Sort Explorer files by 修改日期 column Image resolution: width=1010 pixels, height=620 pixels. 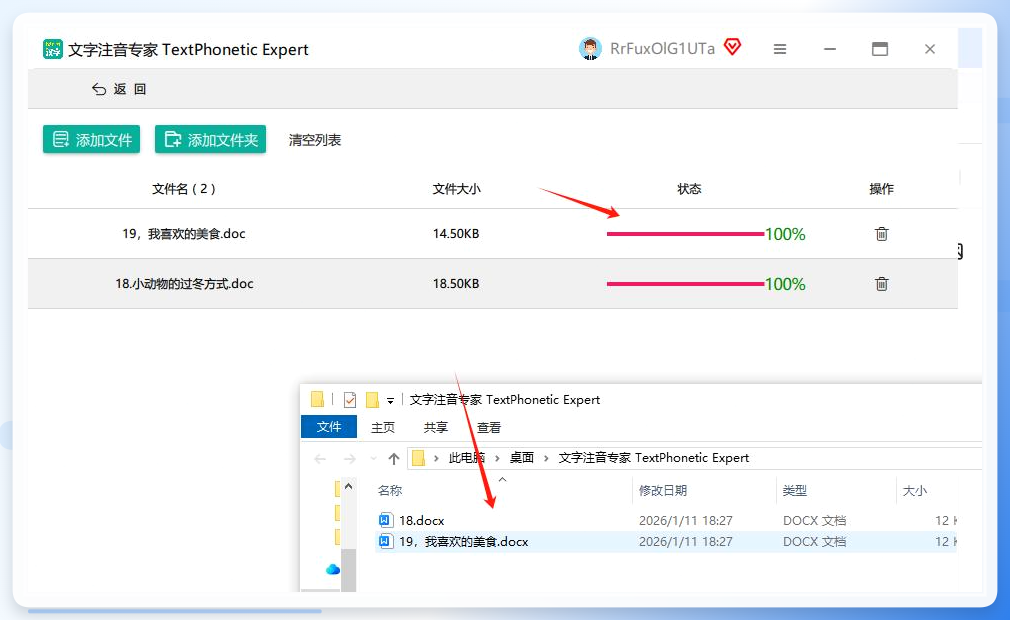pyautogui.click(x=663, y=491)
